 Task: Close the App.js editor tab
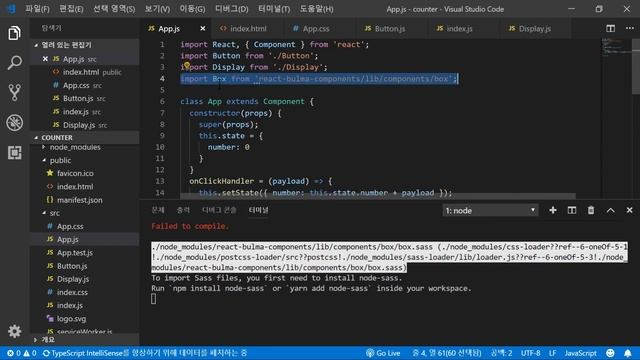click(x=202, y=28)
